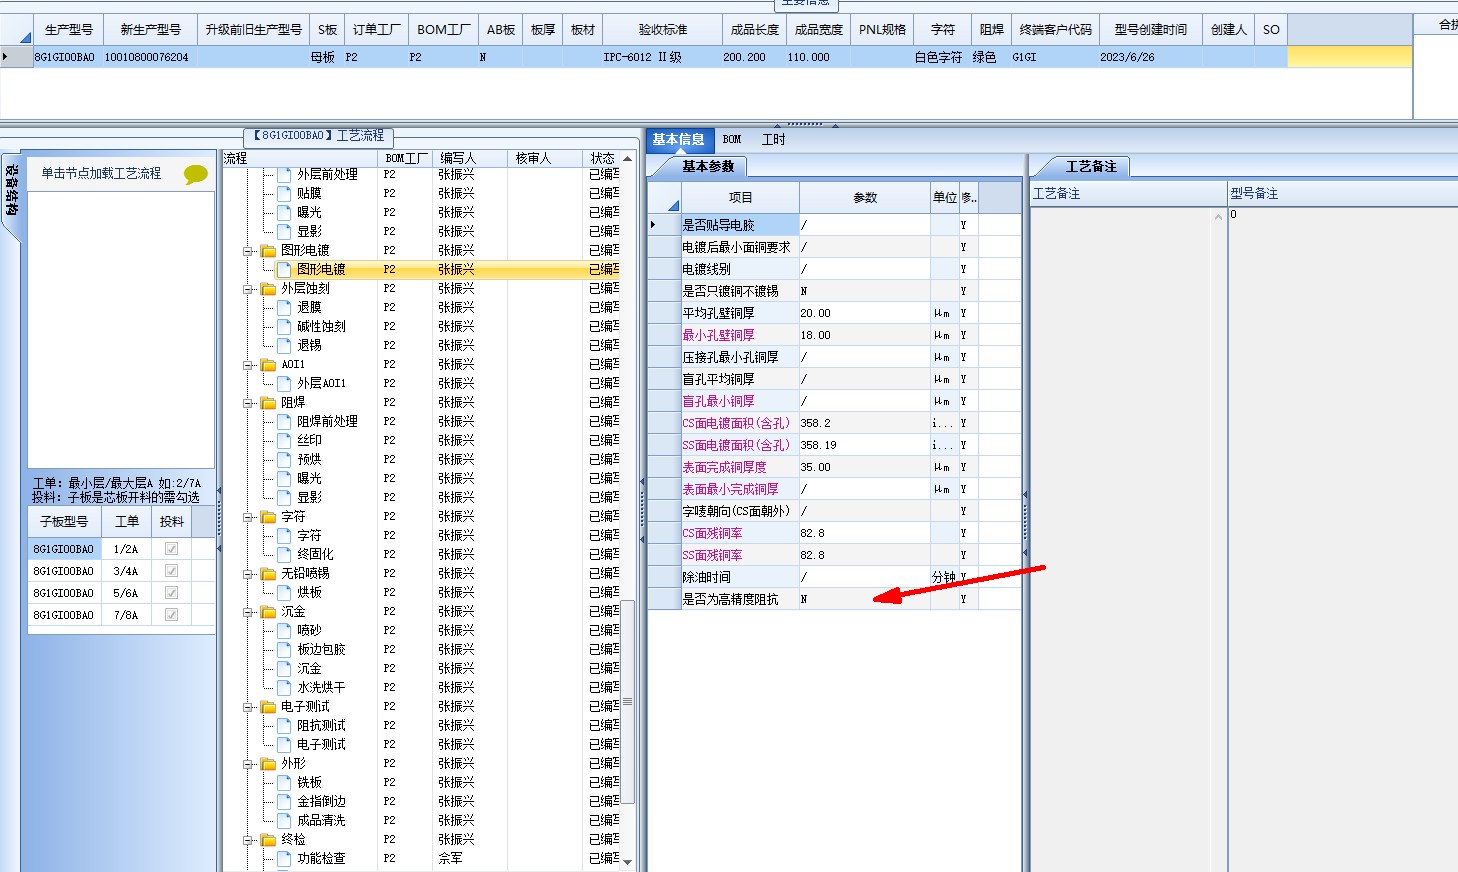Viewport: 1458px width, 872px height.
Task: Click the 成品长度 column header
Action: pos(755,30)
